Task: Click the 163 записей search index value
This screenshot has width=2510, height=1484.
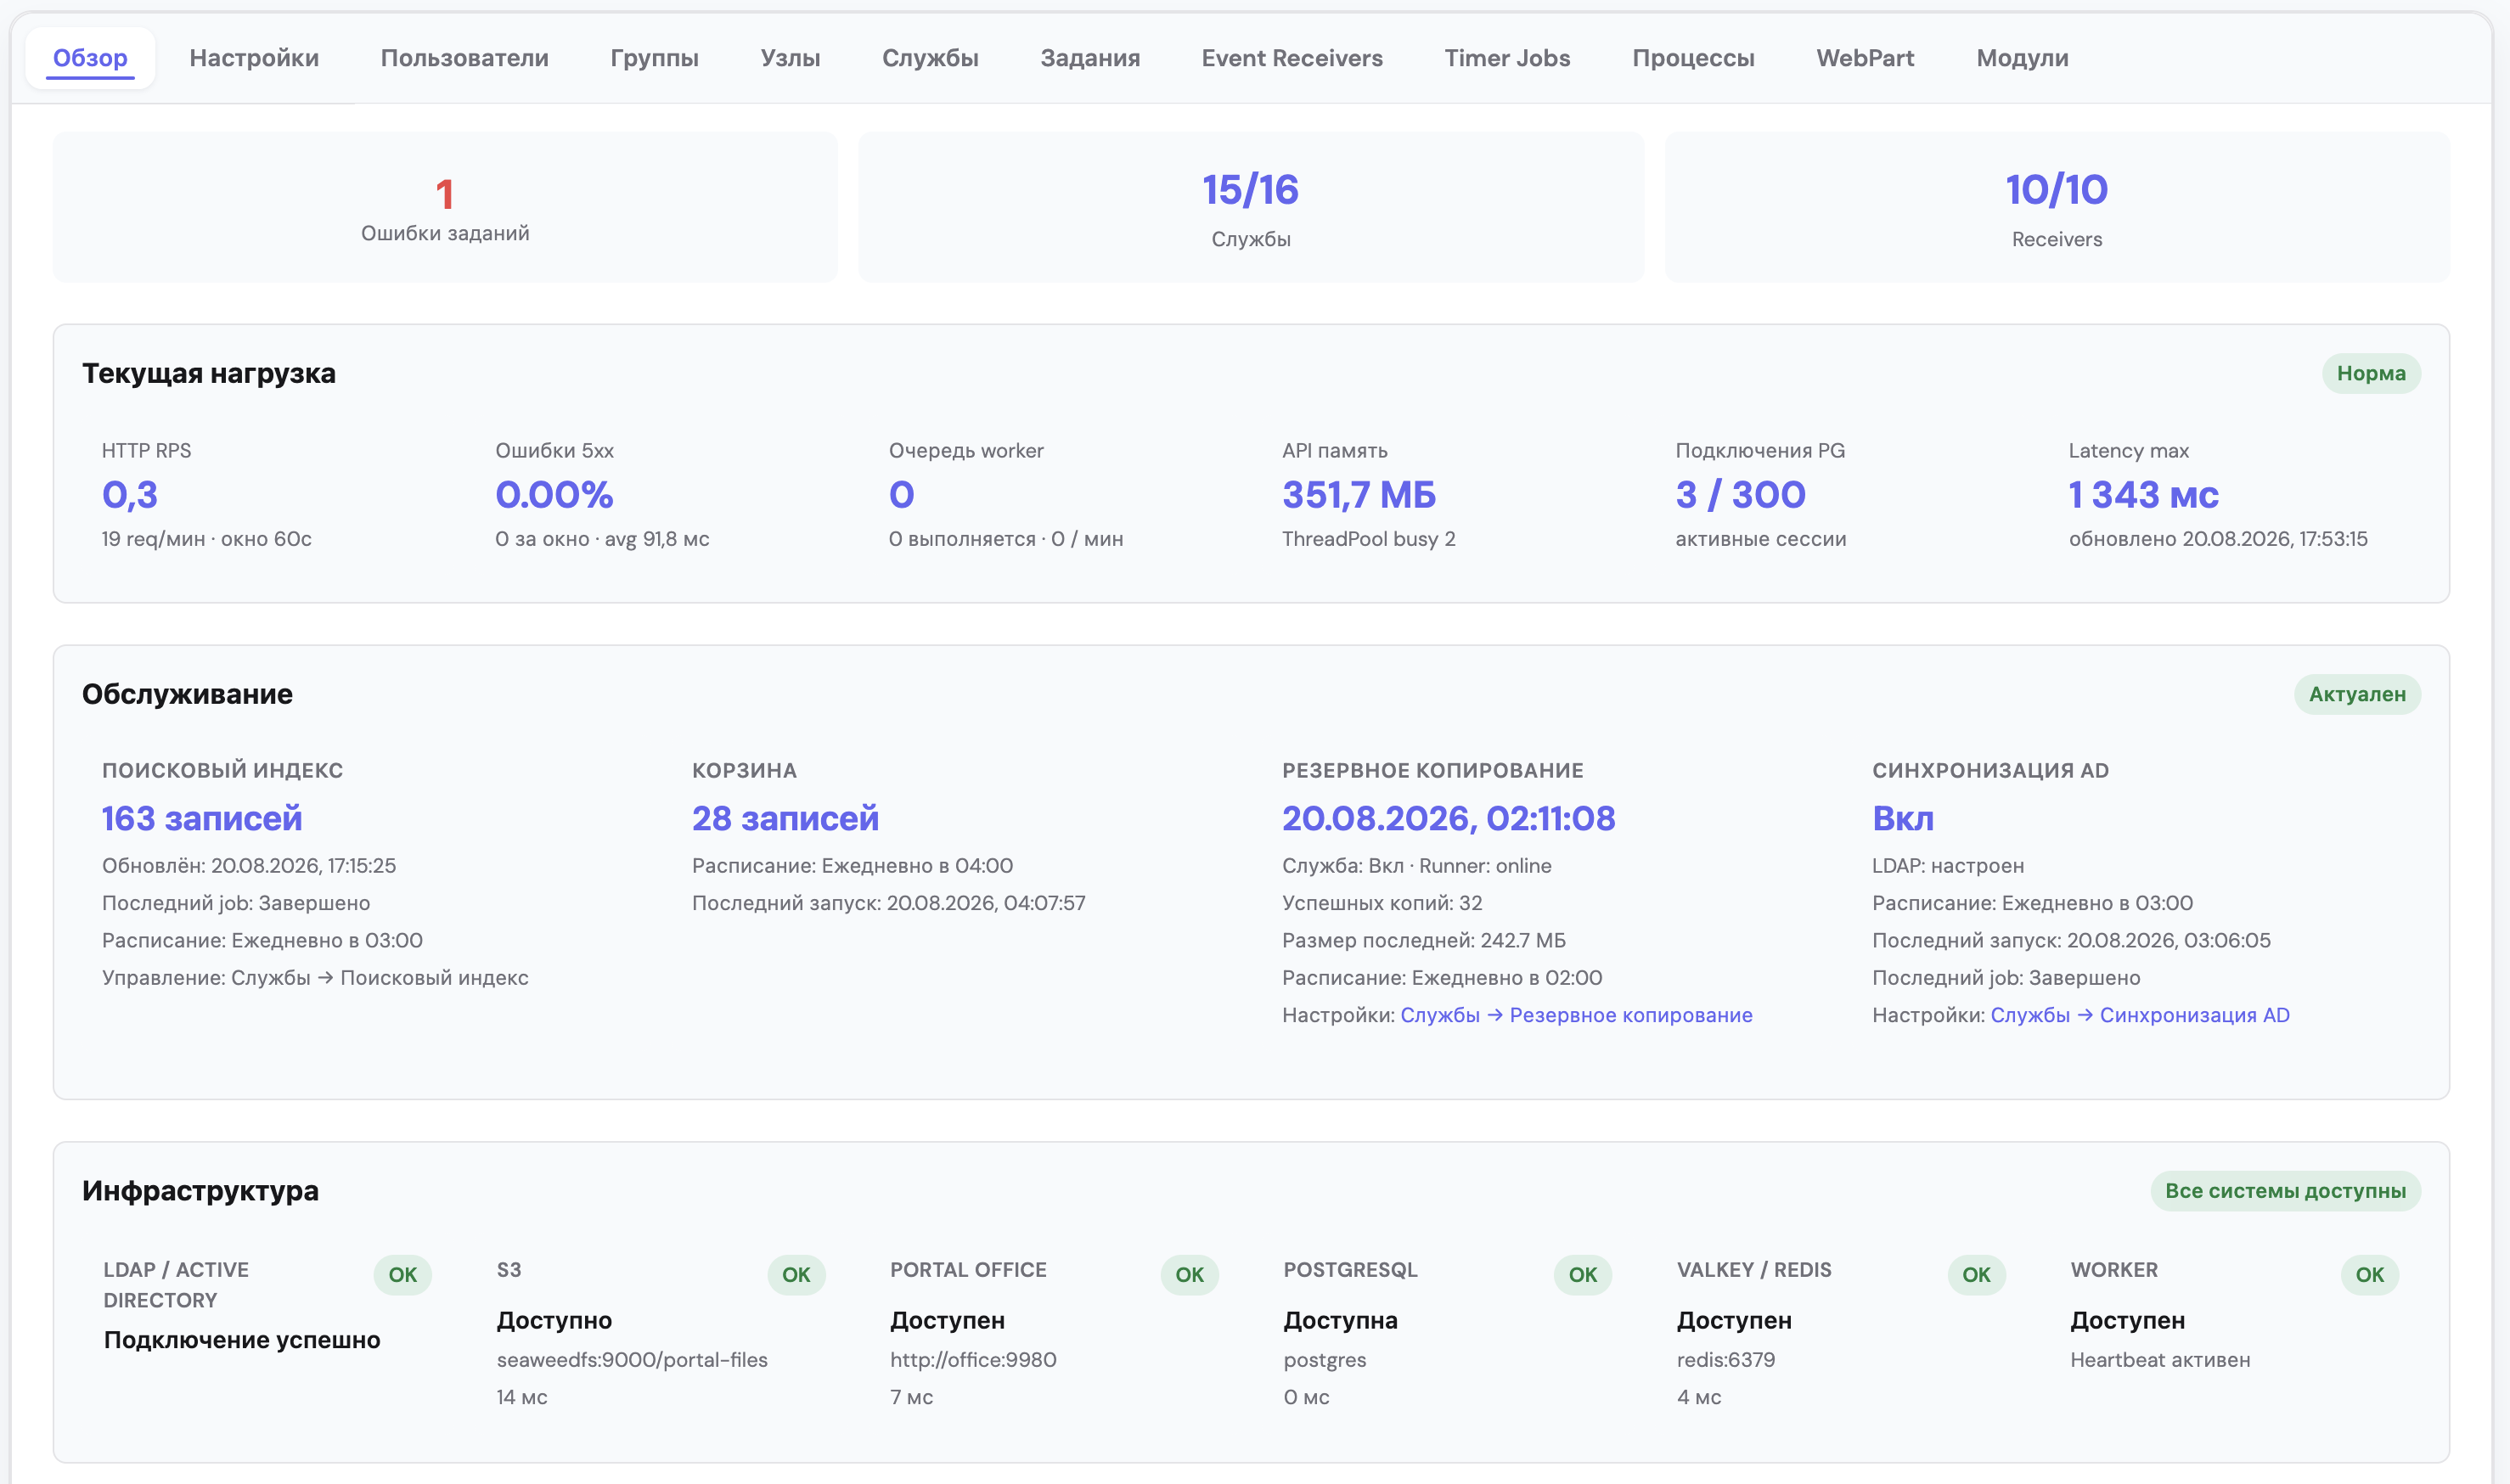Action: (202, 818)
